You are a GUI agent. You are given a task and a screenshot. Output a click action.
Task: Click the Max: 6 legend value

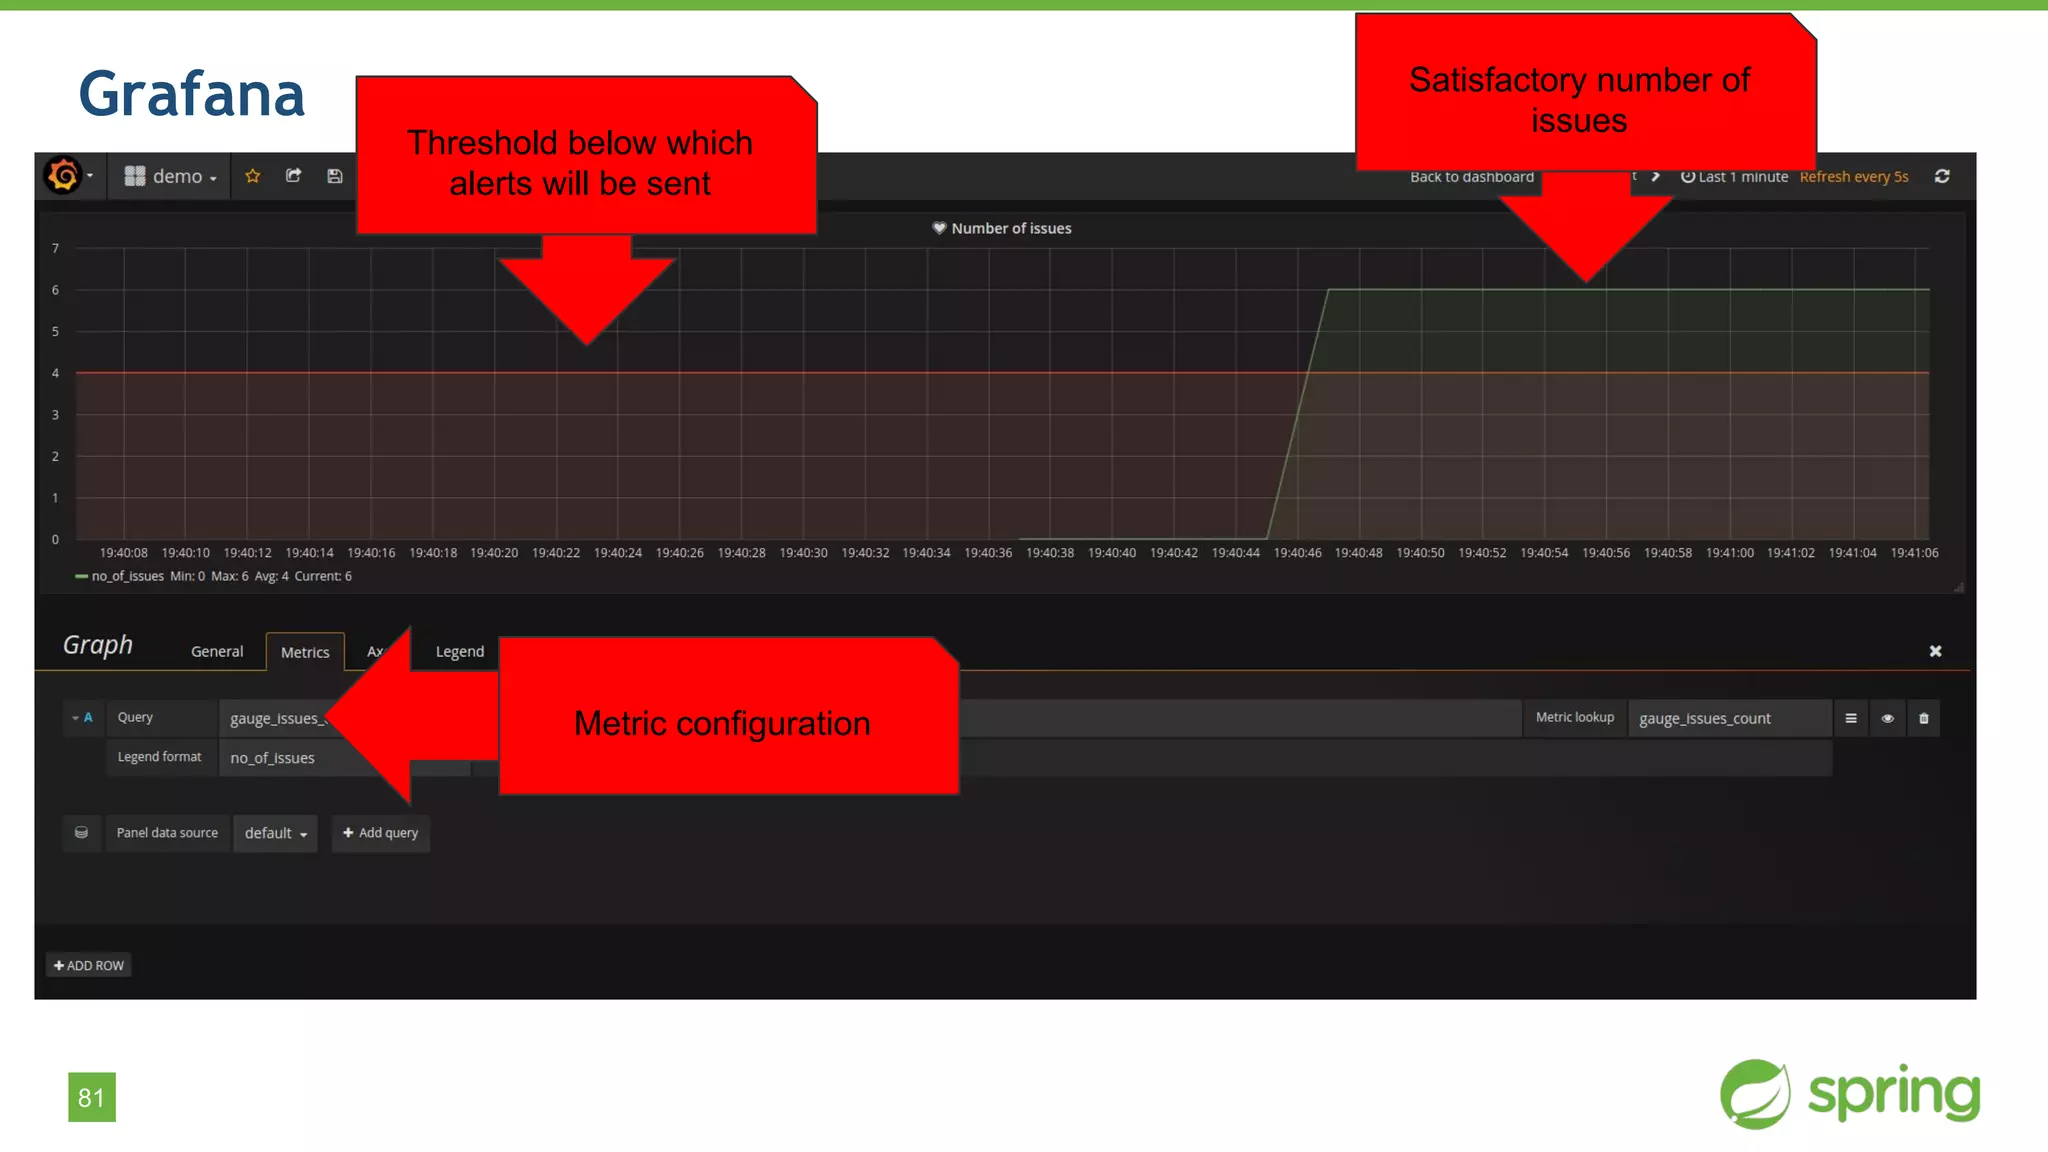tap(229, 576)
